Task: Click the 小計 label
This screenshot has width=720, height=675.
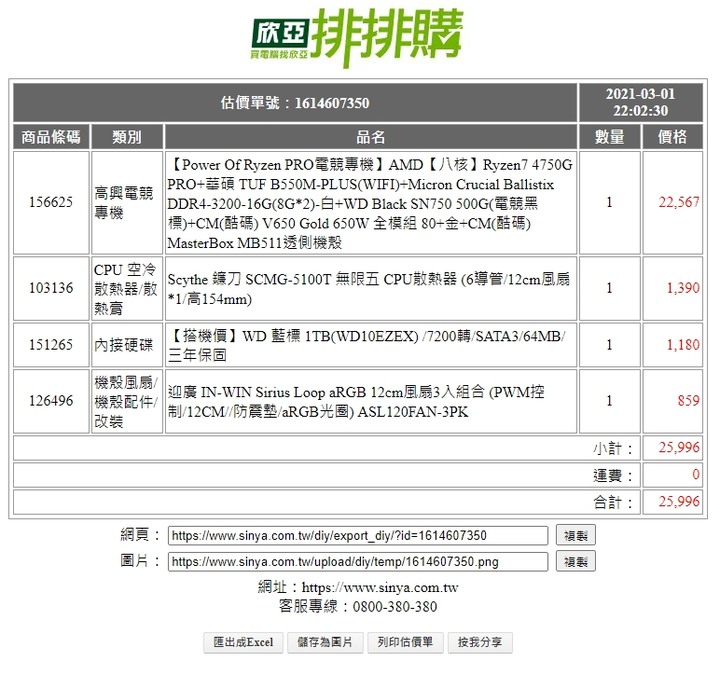Action: pyautogui.click(x=613, y=449)
